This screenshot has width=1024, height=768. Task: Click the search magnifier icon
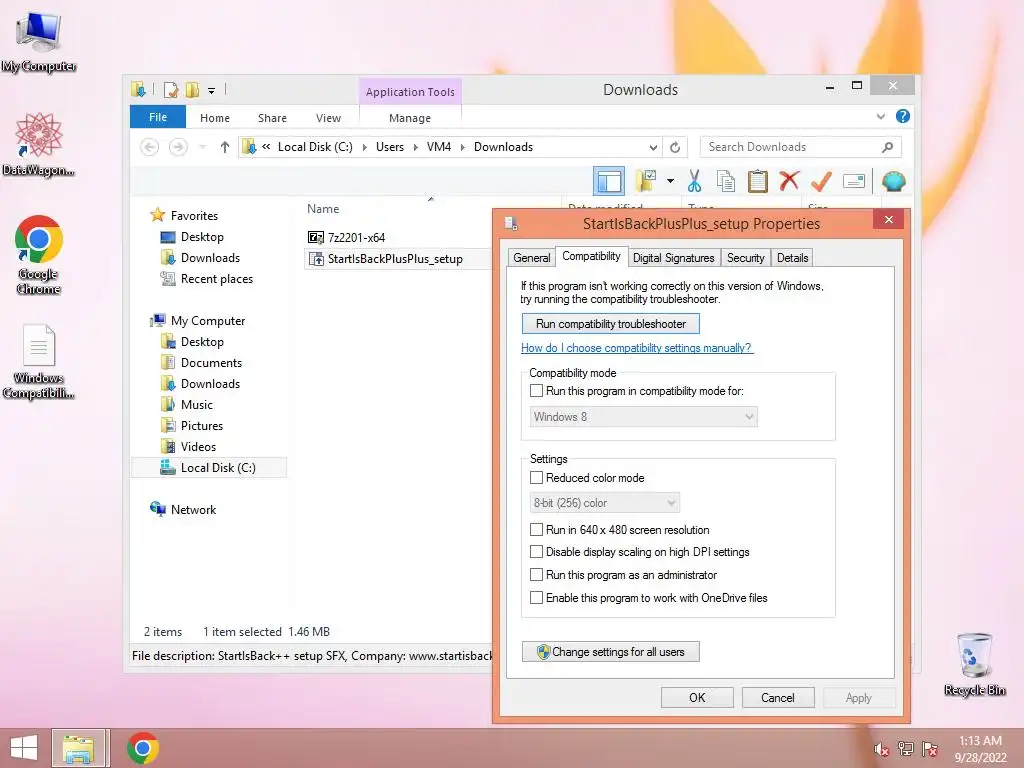point(887,147)
